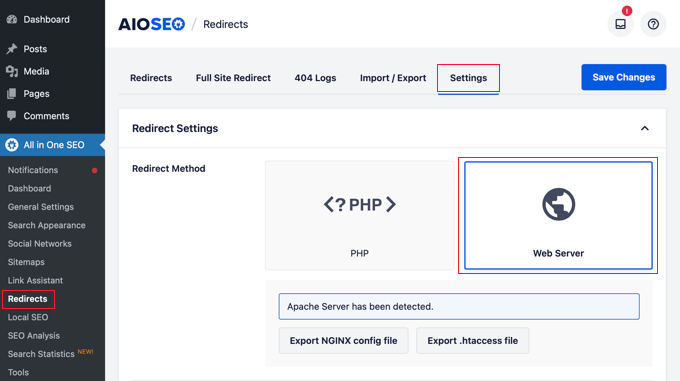Click the Media library icon
680x381 pixels.
point(12,72)
